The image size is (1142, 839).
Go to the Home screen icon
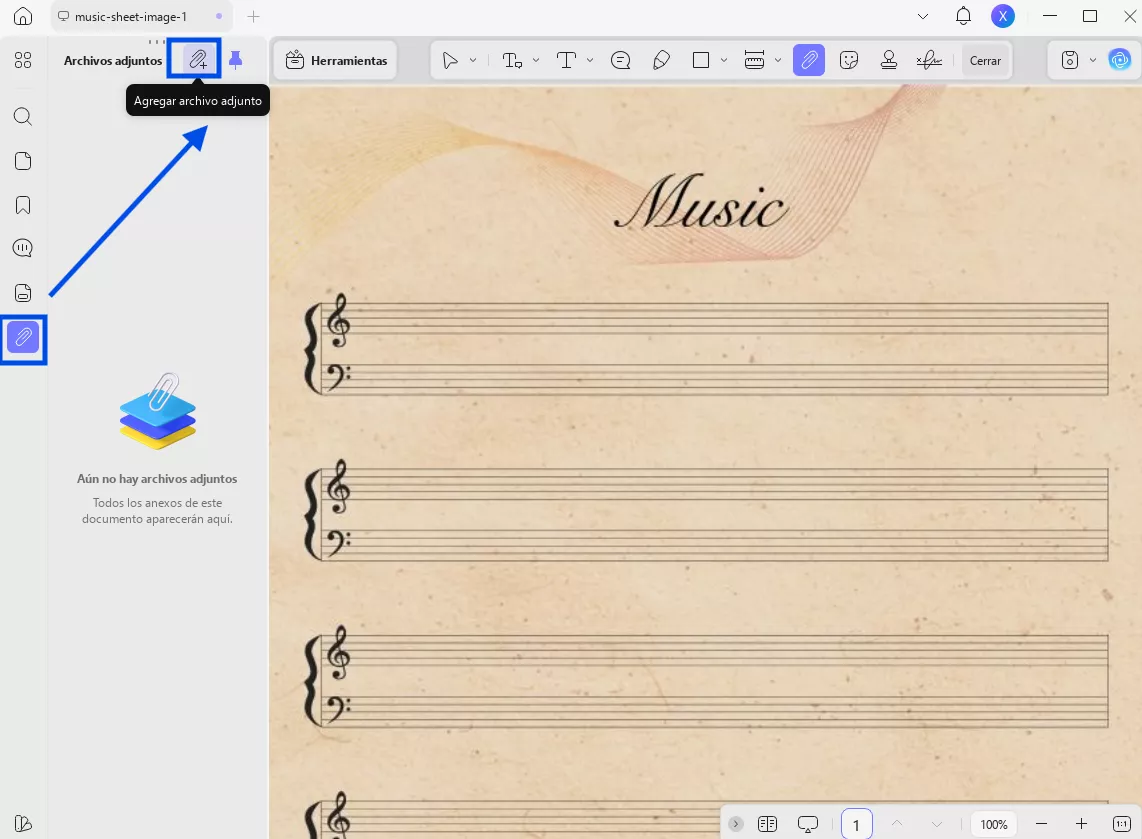pyautogui.click(x=23, y=16)
